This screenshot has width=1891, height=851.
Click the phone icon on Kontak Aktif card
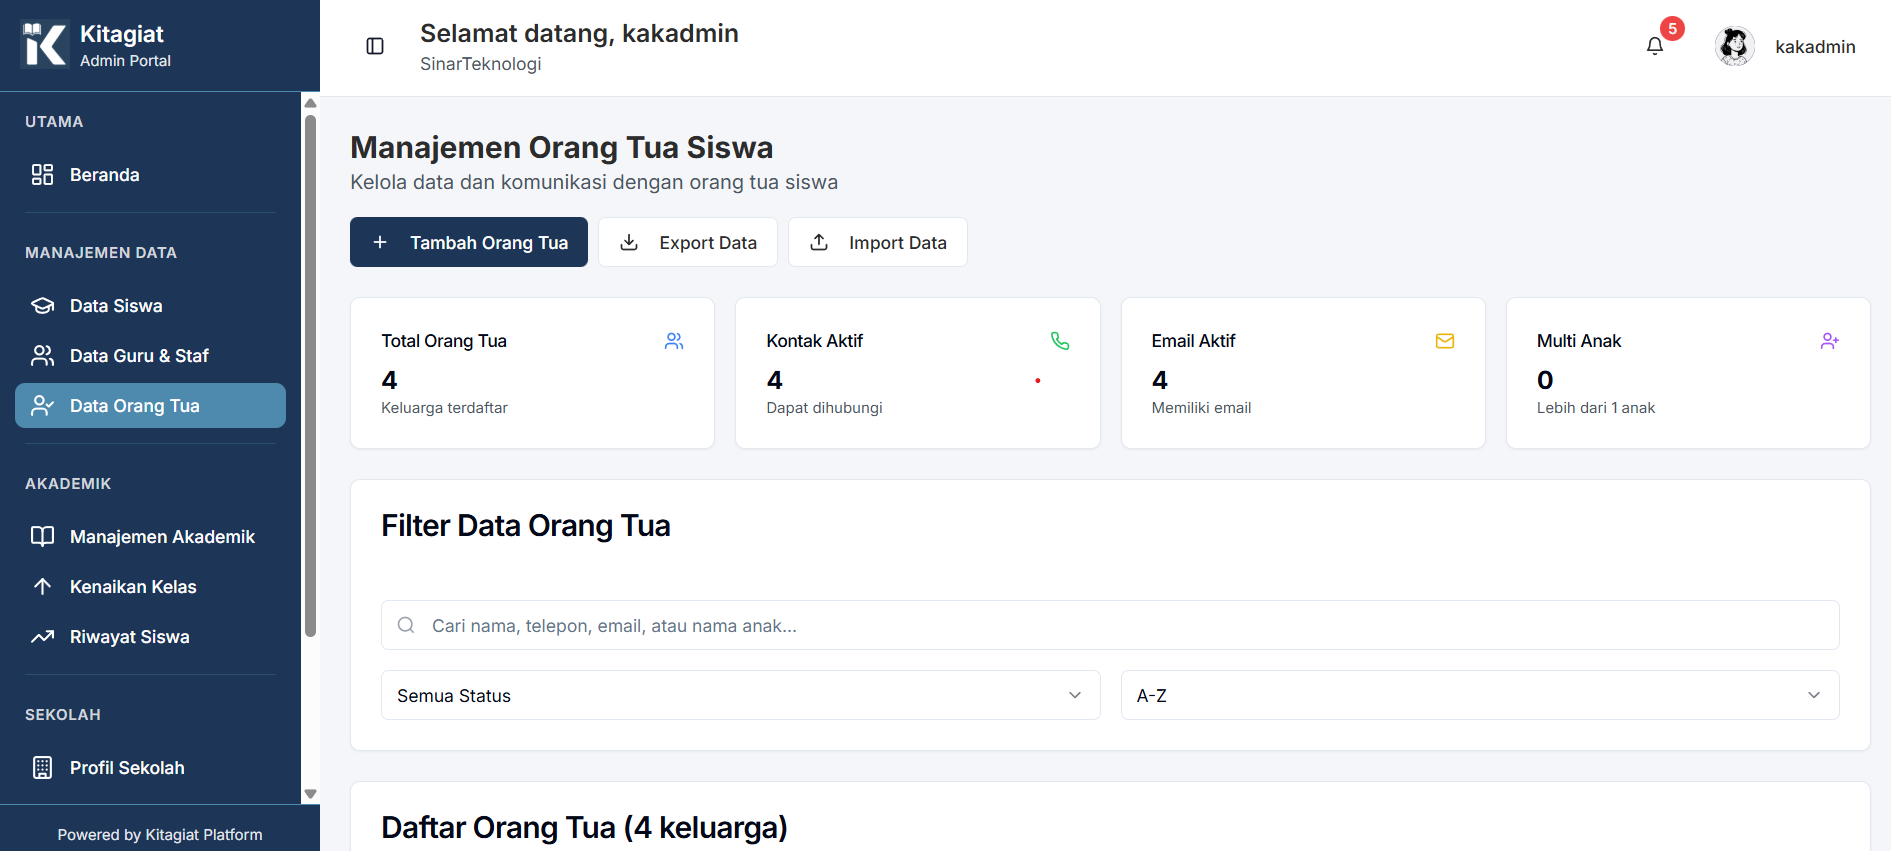(x=1060, y=341)
